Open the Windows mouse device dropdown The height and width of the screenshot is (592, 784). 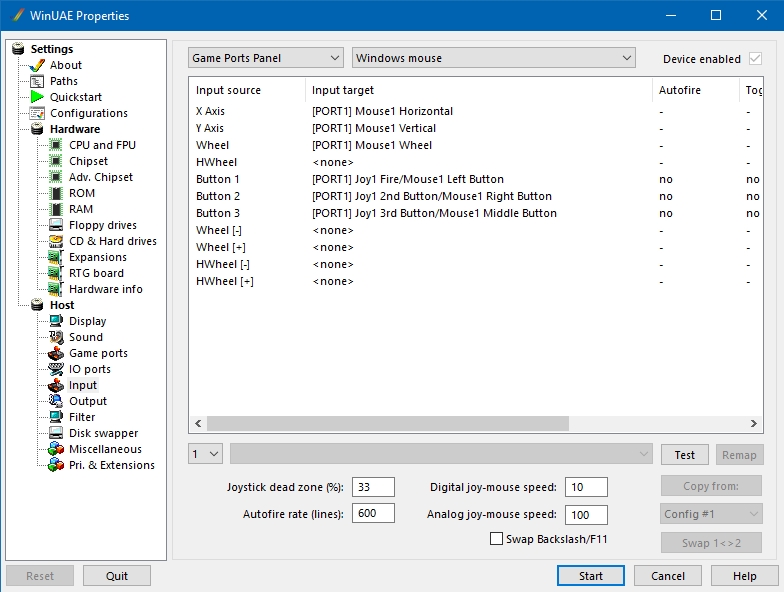pyautogui.click(x=494, y=58)
